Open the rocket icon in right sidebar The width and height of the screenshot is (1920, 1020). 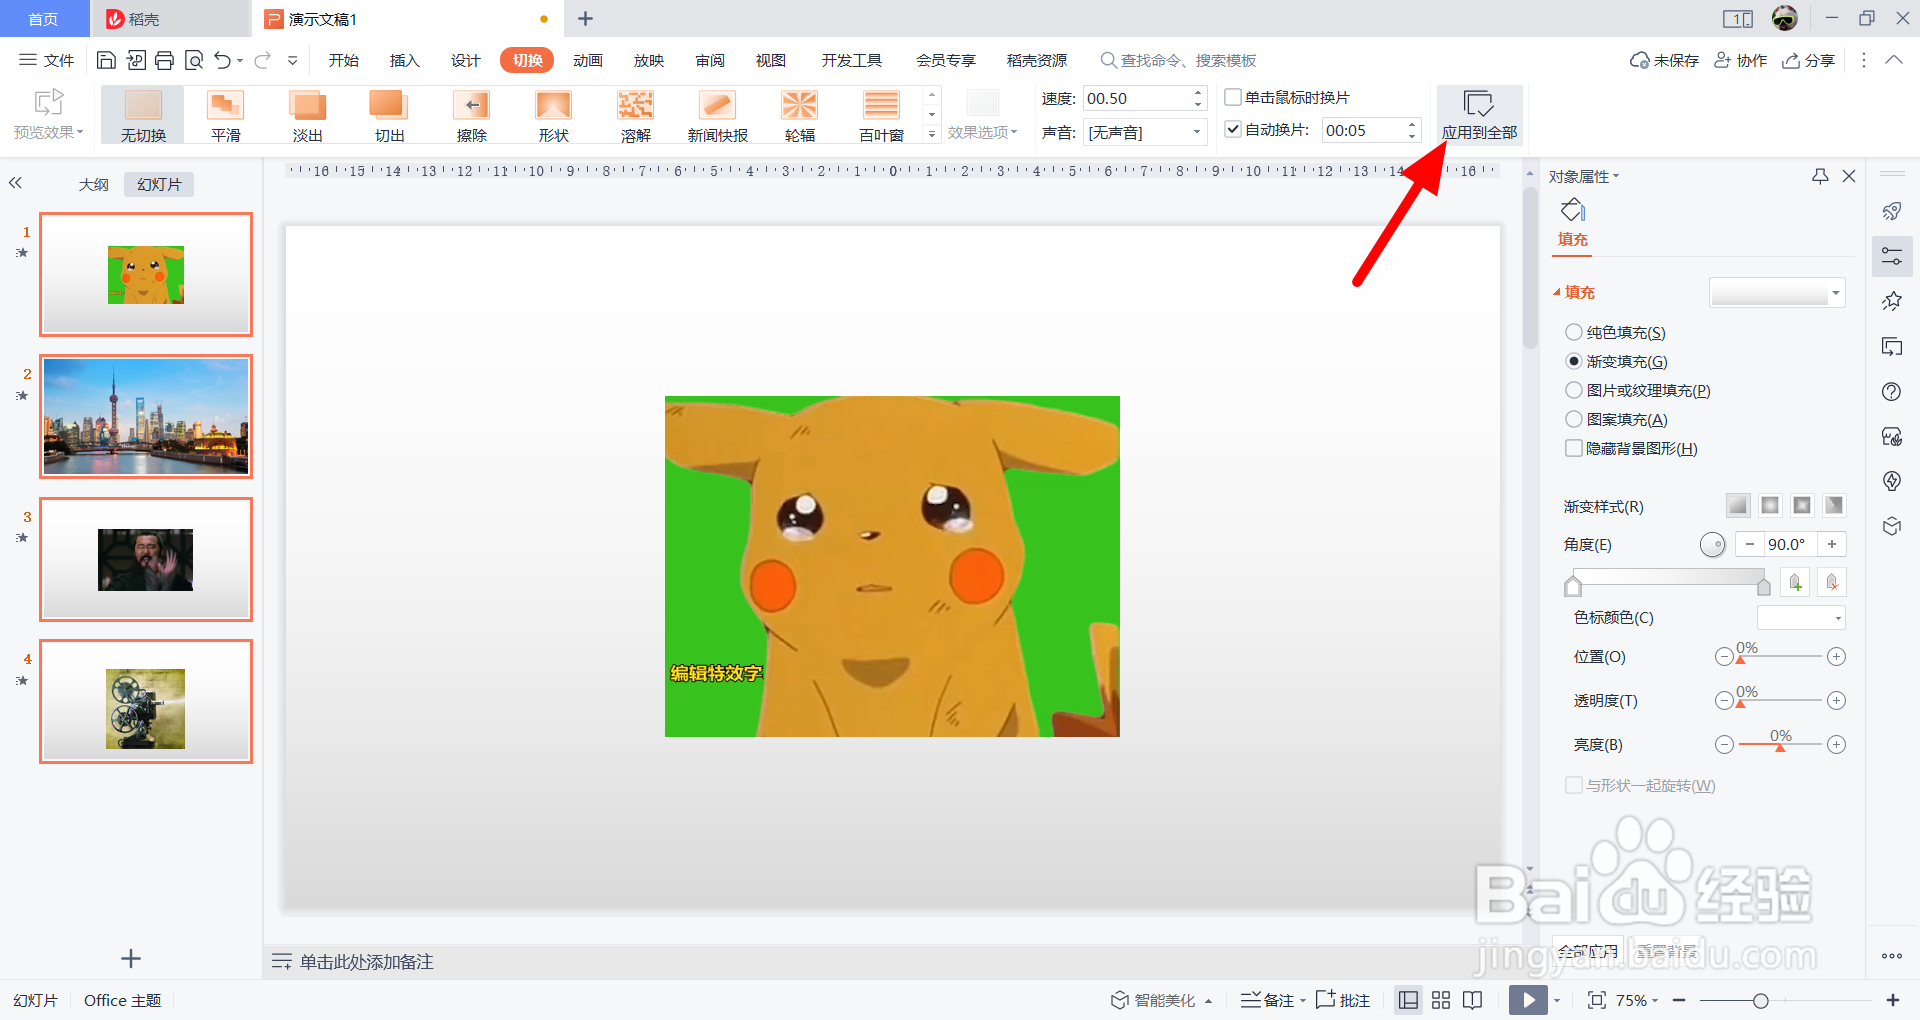pyautogui.click(x=1891, y=211)
